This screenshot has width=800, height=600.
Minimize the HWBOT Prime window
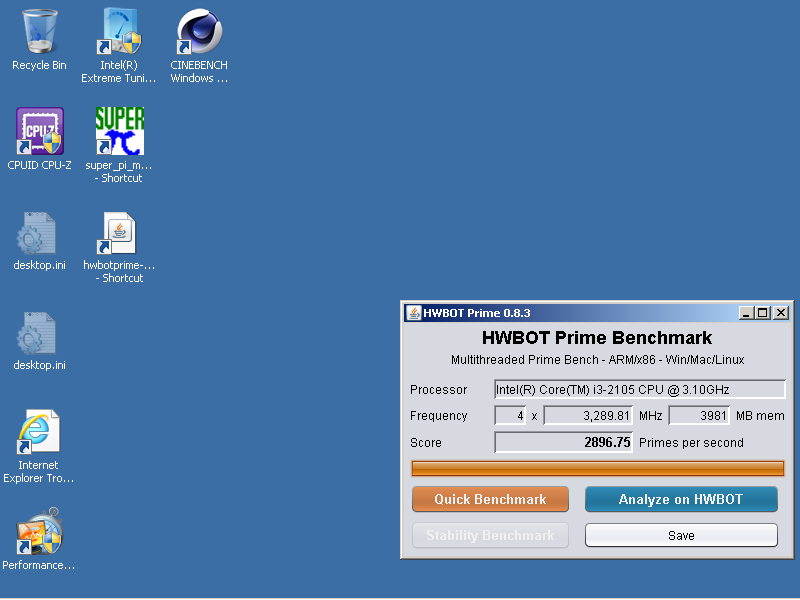coord(746,313)
